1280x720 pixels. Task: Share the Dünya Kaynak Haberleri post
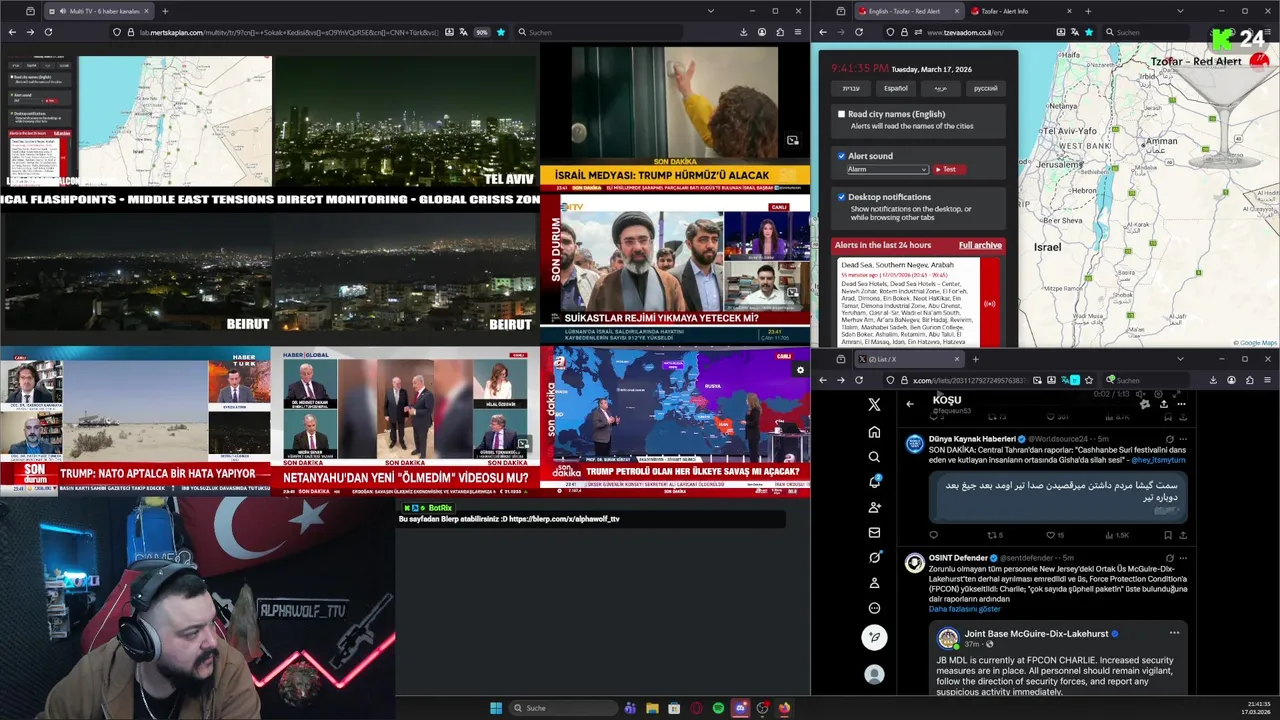coord(1183,535)
